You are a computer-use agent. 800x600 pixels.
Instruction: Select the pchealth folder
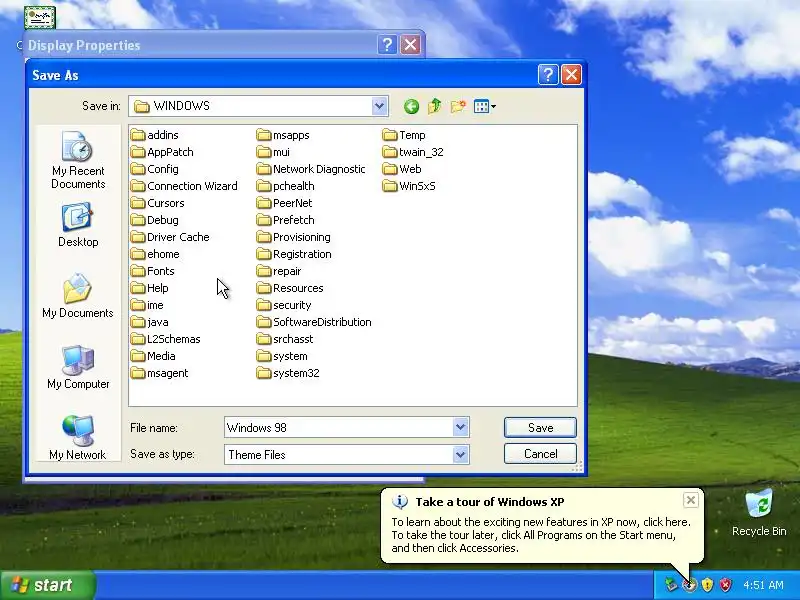pos(286,186)
